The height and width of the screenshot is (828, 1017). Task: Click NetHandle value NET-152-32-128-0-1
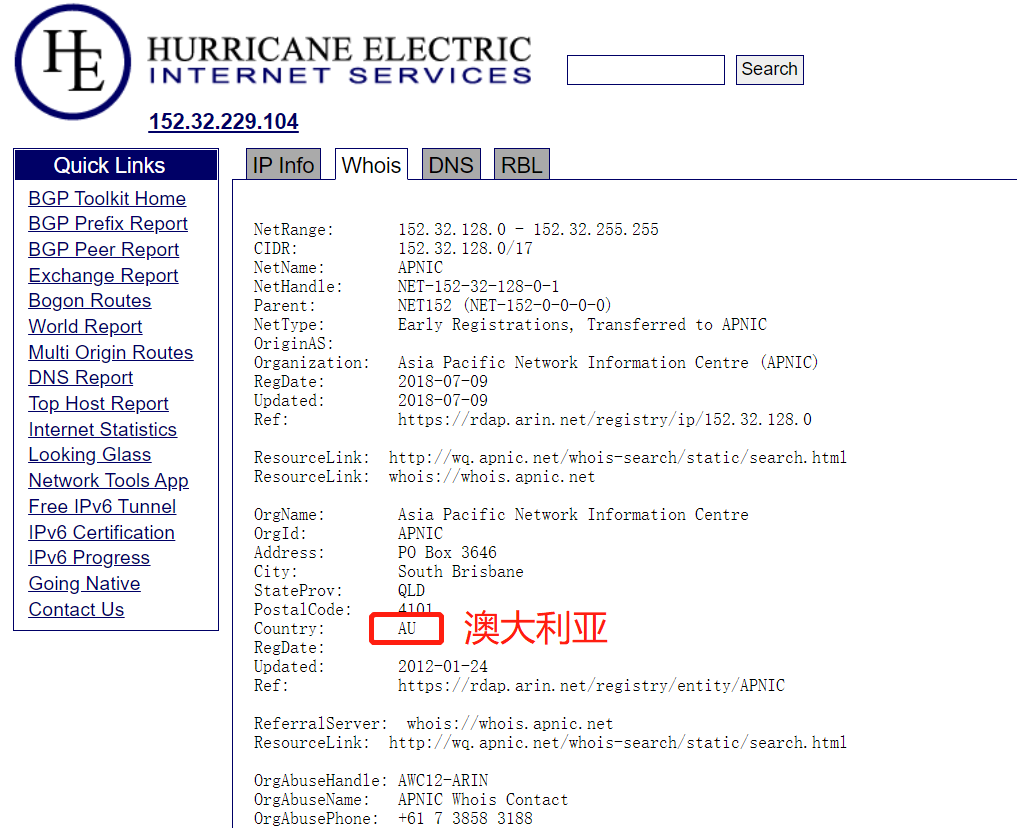pos(478,287)
